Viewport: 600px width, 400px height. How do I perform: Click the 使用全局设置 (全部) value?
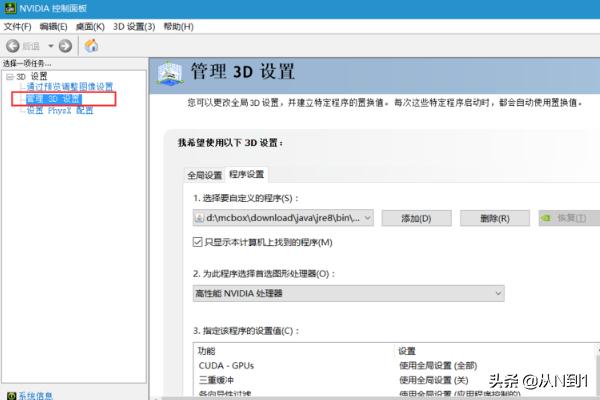click(x=438, y=366)
